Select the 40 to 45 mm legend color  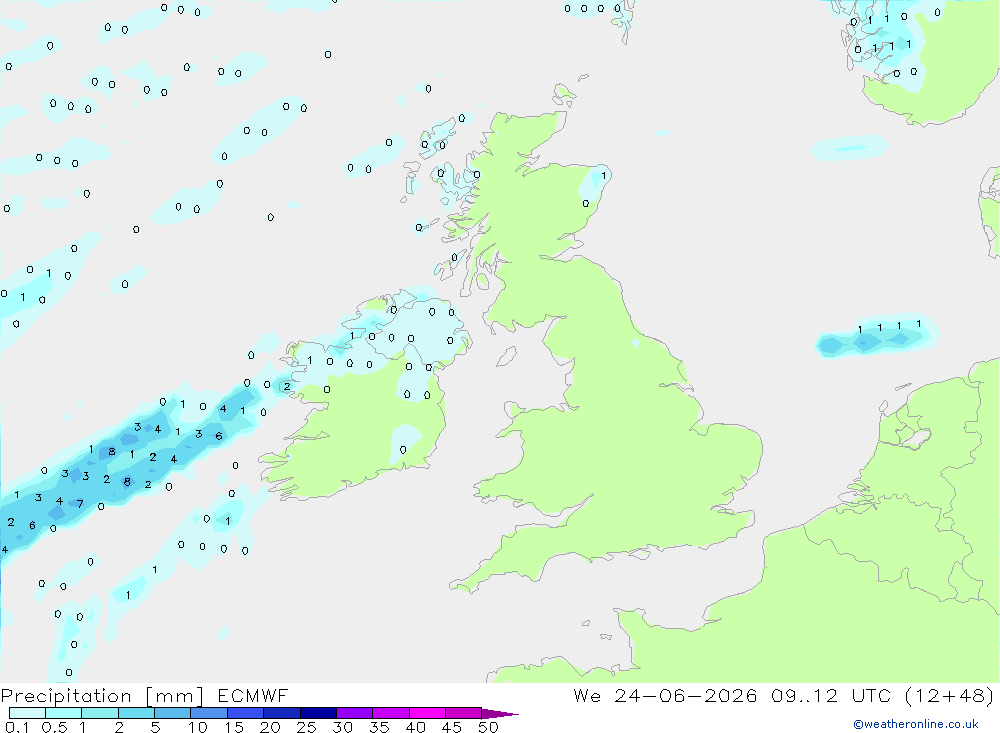427,713
